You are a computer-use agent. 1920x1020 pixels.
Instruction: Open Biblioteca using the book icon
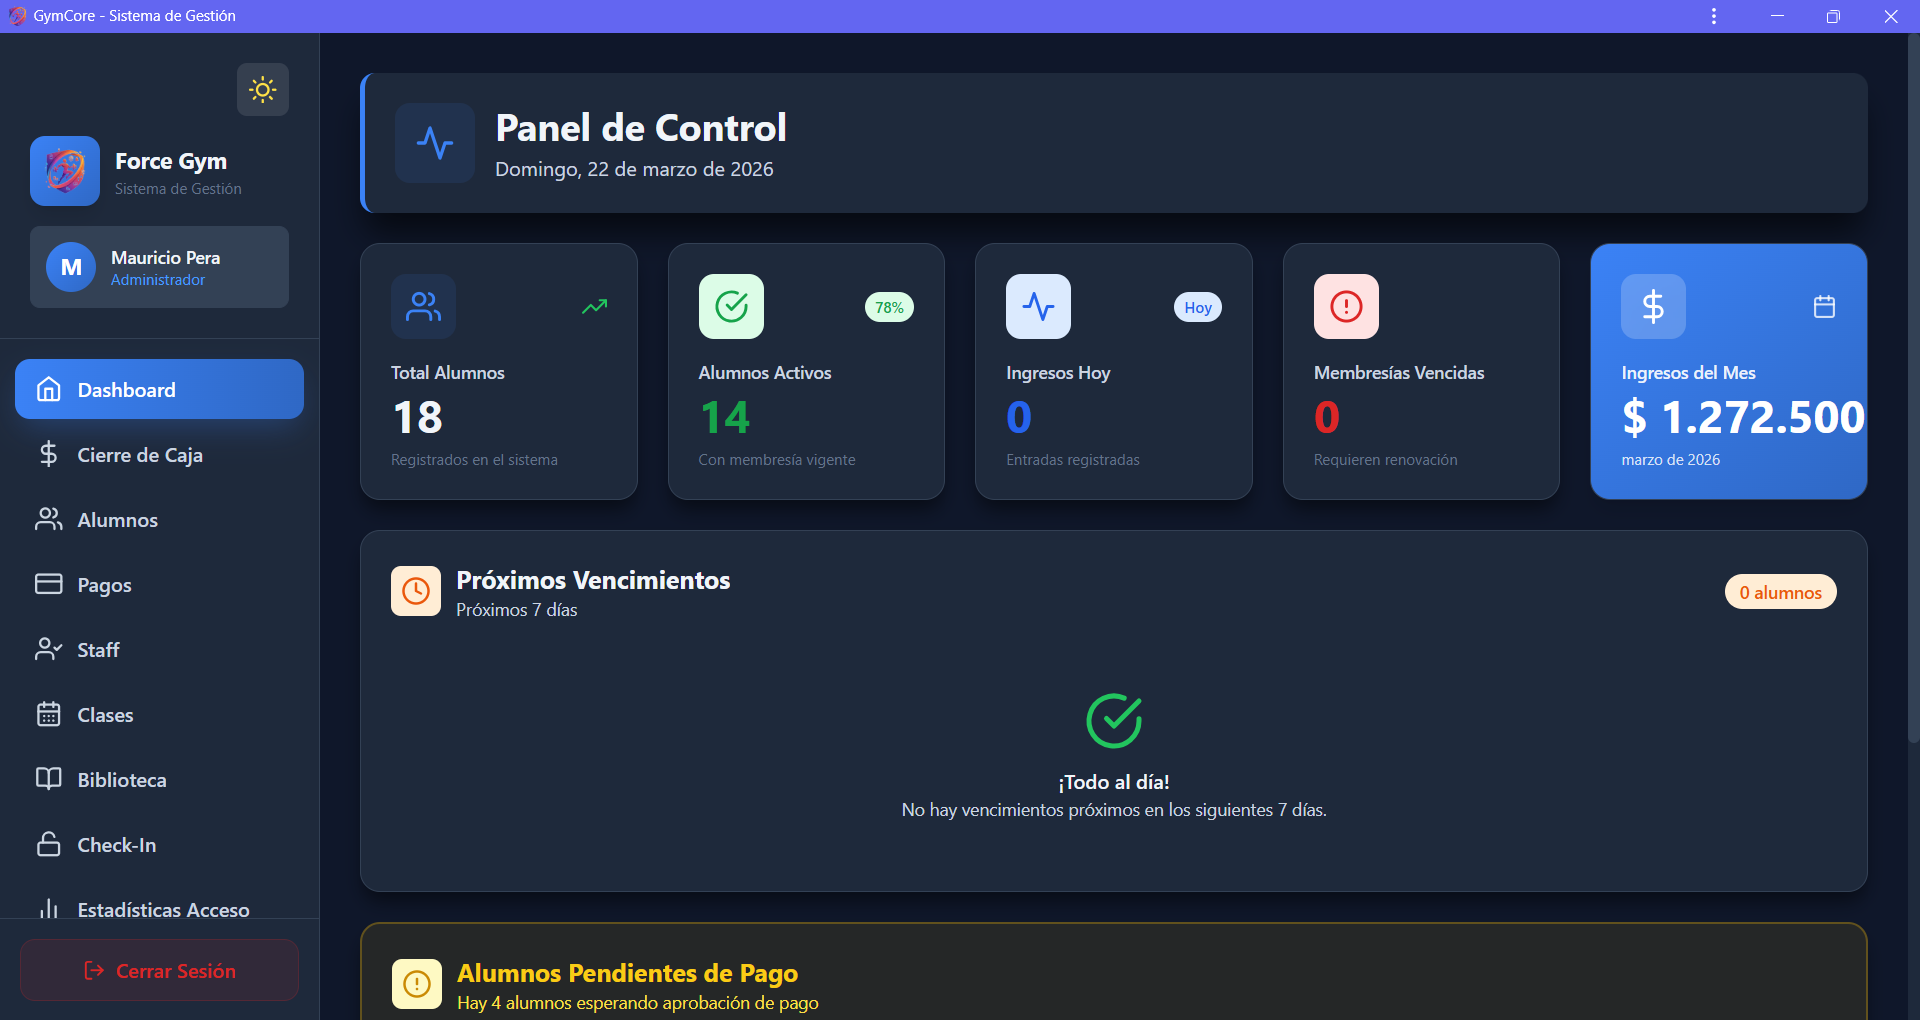pyautogui.click(x=49, y=779)
